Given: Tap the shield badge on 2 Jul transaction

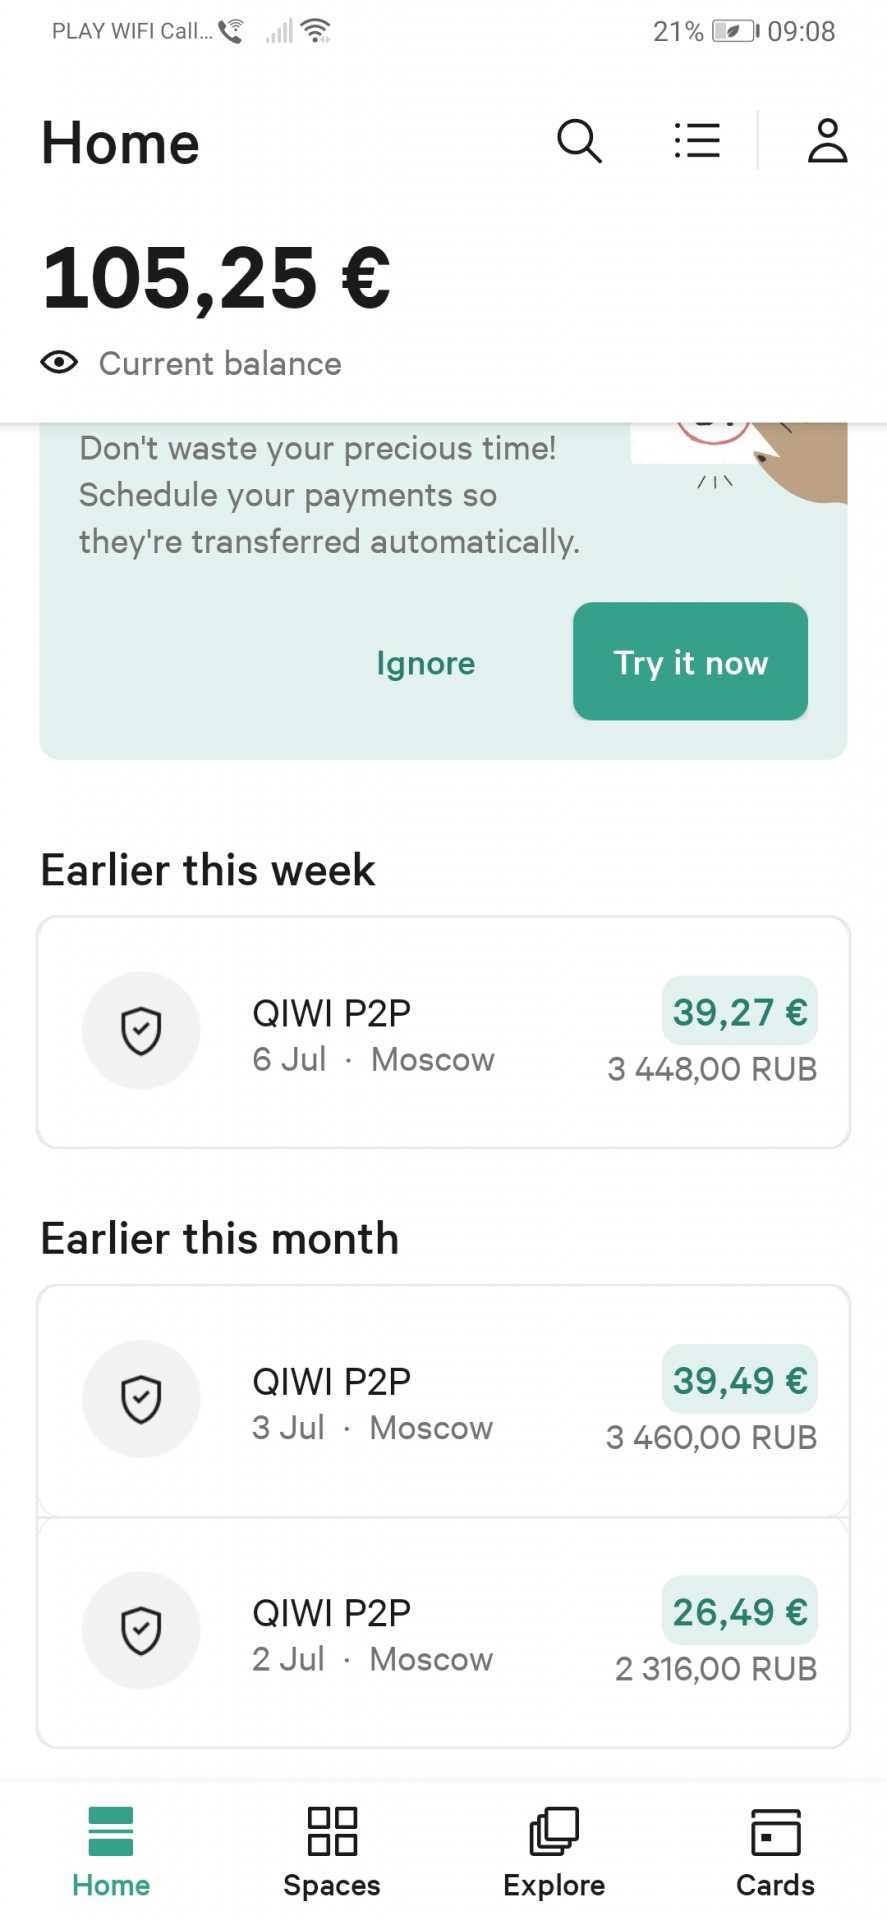Looking at the screenshot, I should point(141,1630).
